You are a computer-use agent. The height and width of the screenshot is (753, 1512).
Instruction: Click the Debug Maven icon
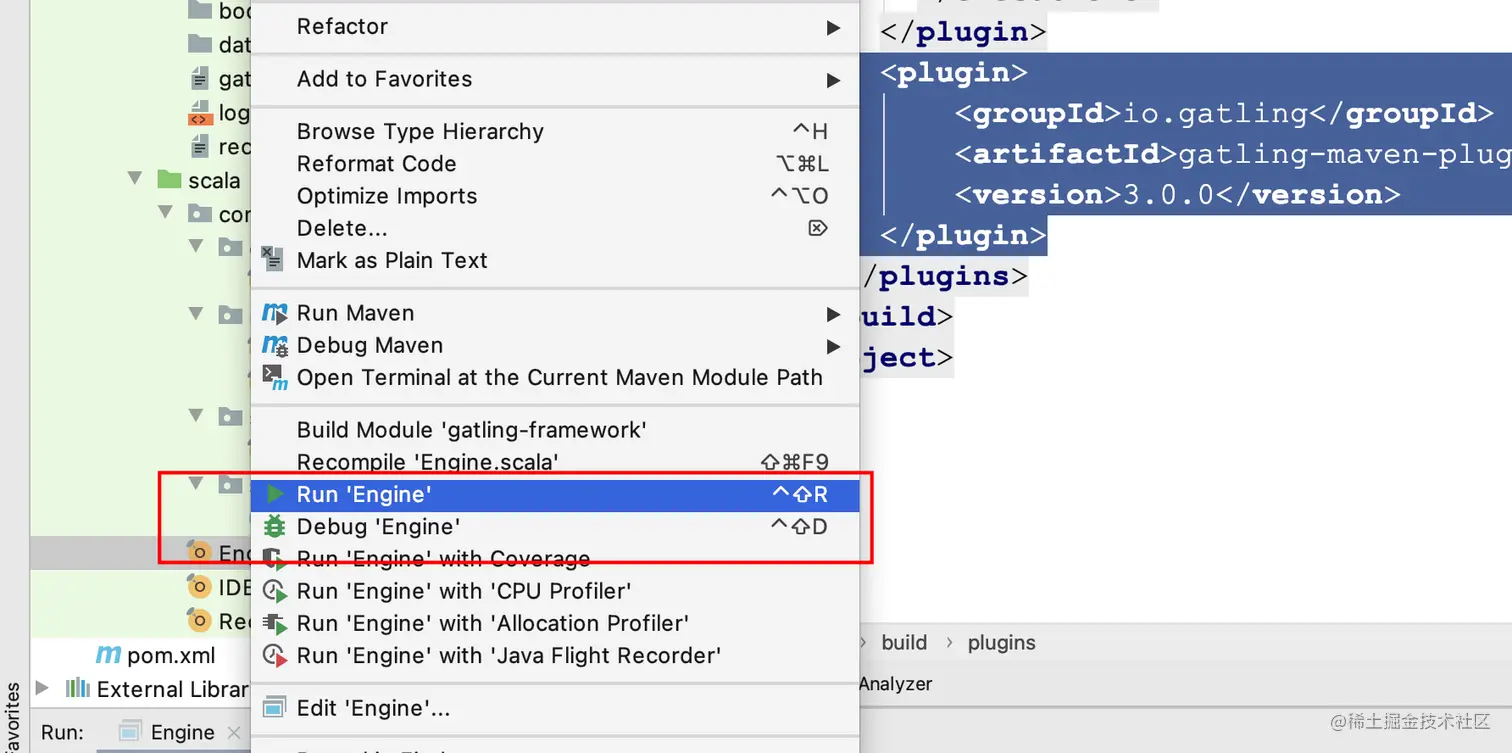274,346
